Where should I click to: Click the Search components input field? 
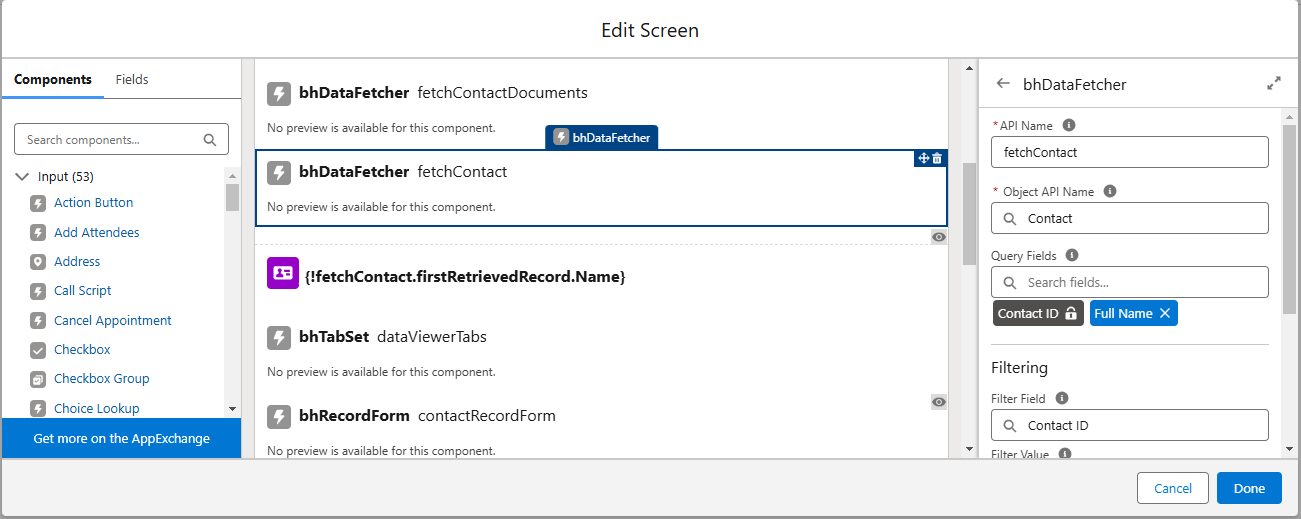[121, 140]
